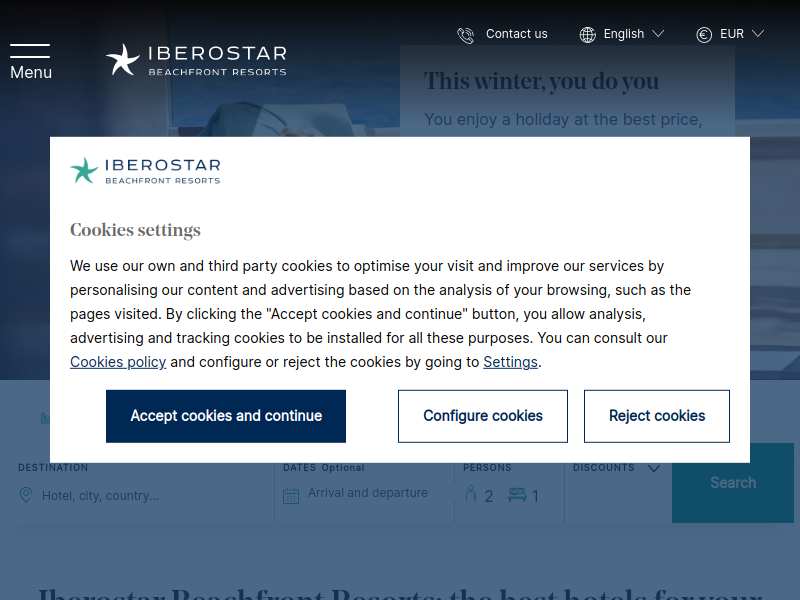Expand the Discounts chevron
Image resolution: width=800 pixels, height=600 pixels.
pos(654,468)
